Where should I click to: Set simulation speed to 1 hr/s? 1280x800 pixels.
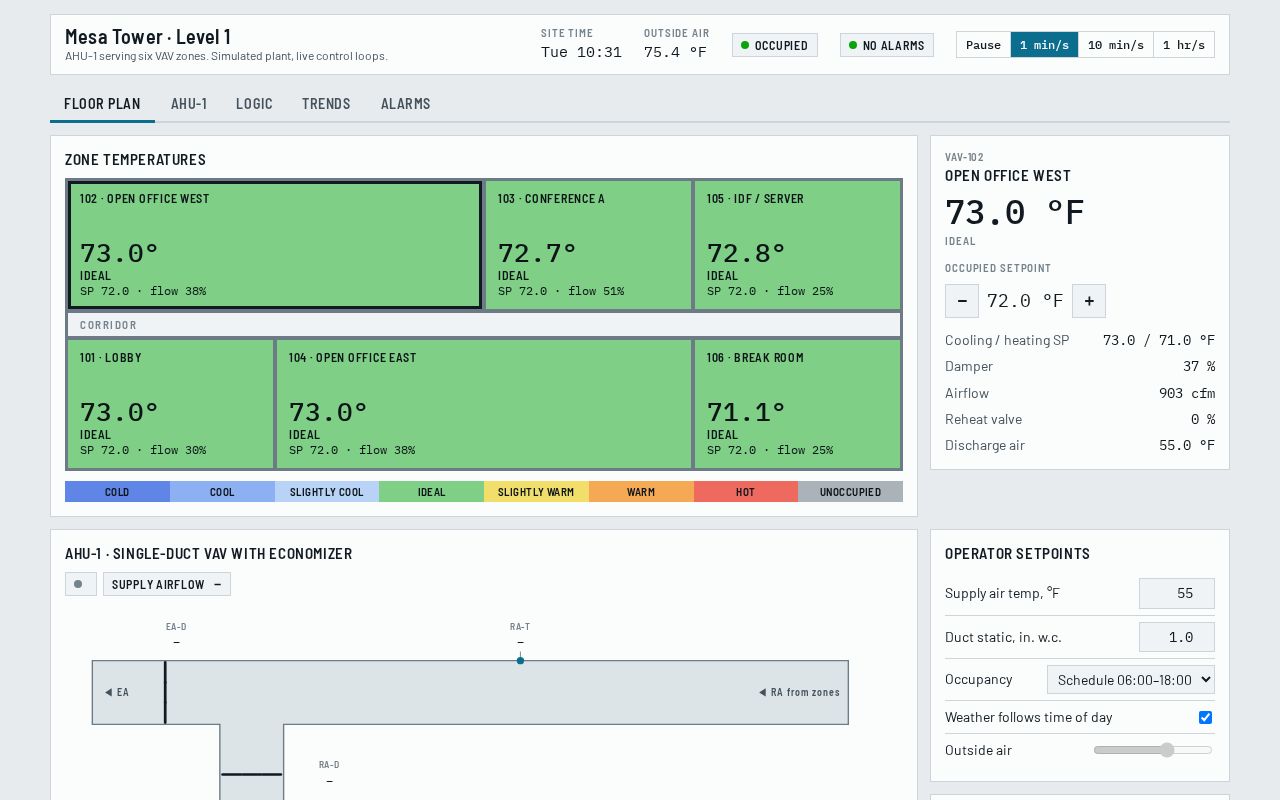click(x=1184, y=45)
